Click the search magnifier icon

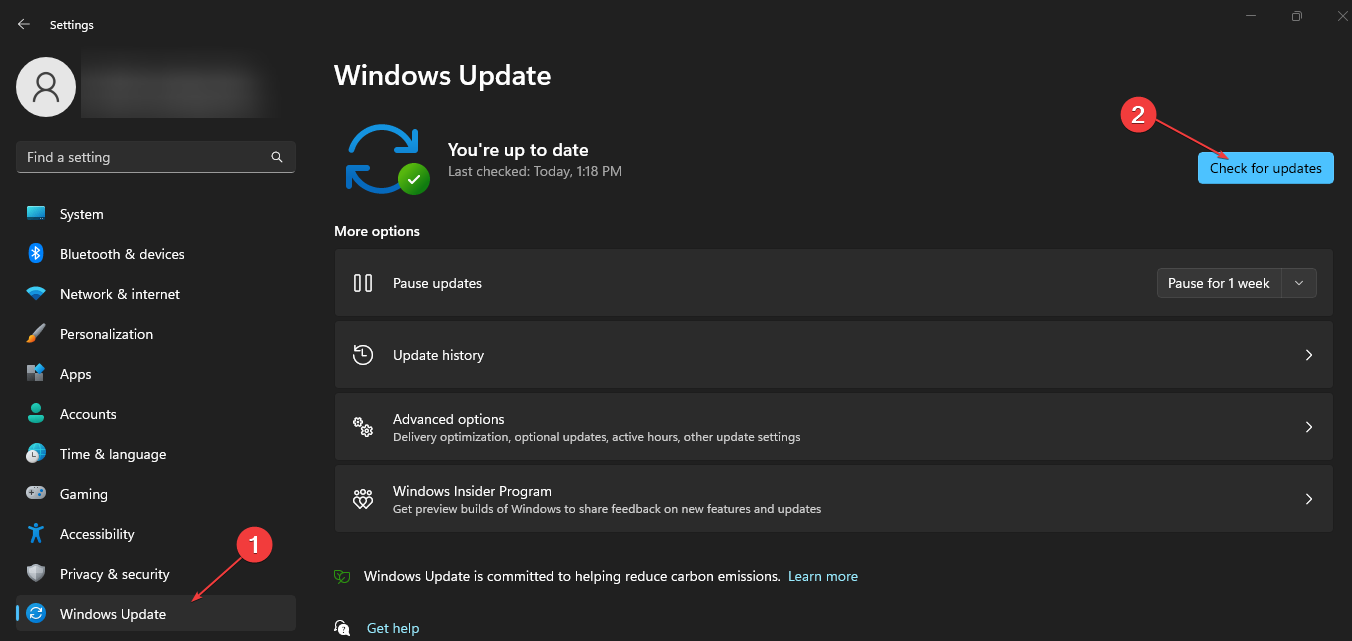277,157
